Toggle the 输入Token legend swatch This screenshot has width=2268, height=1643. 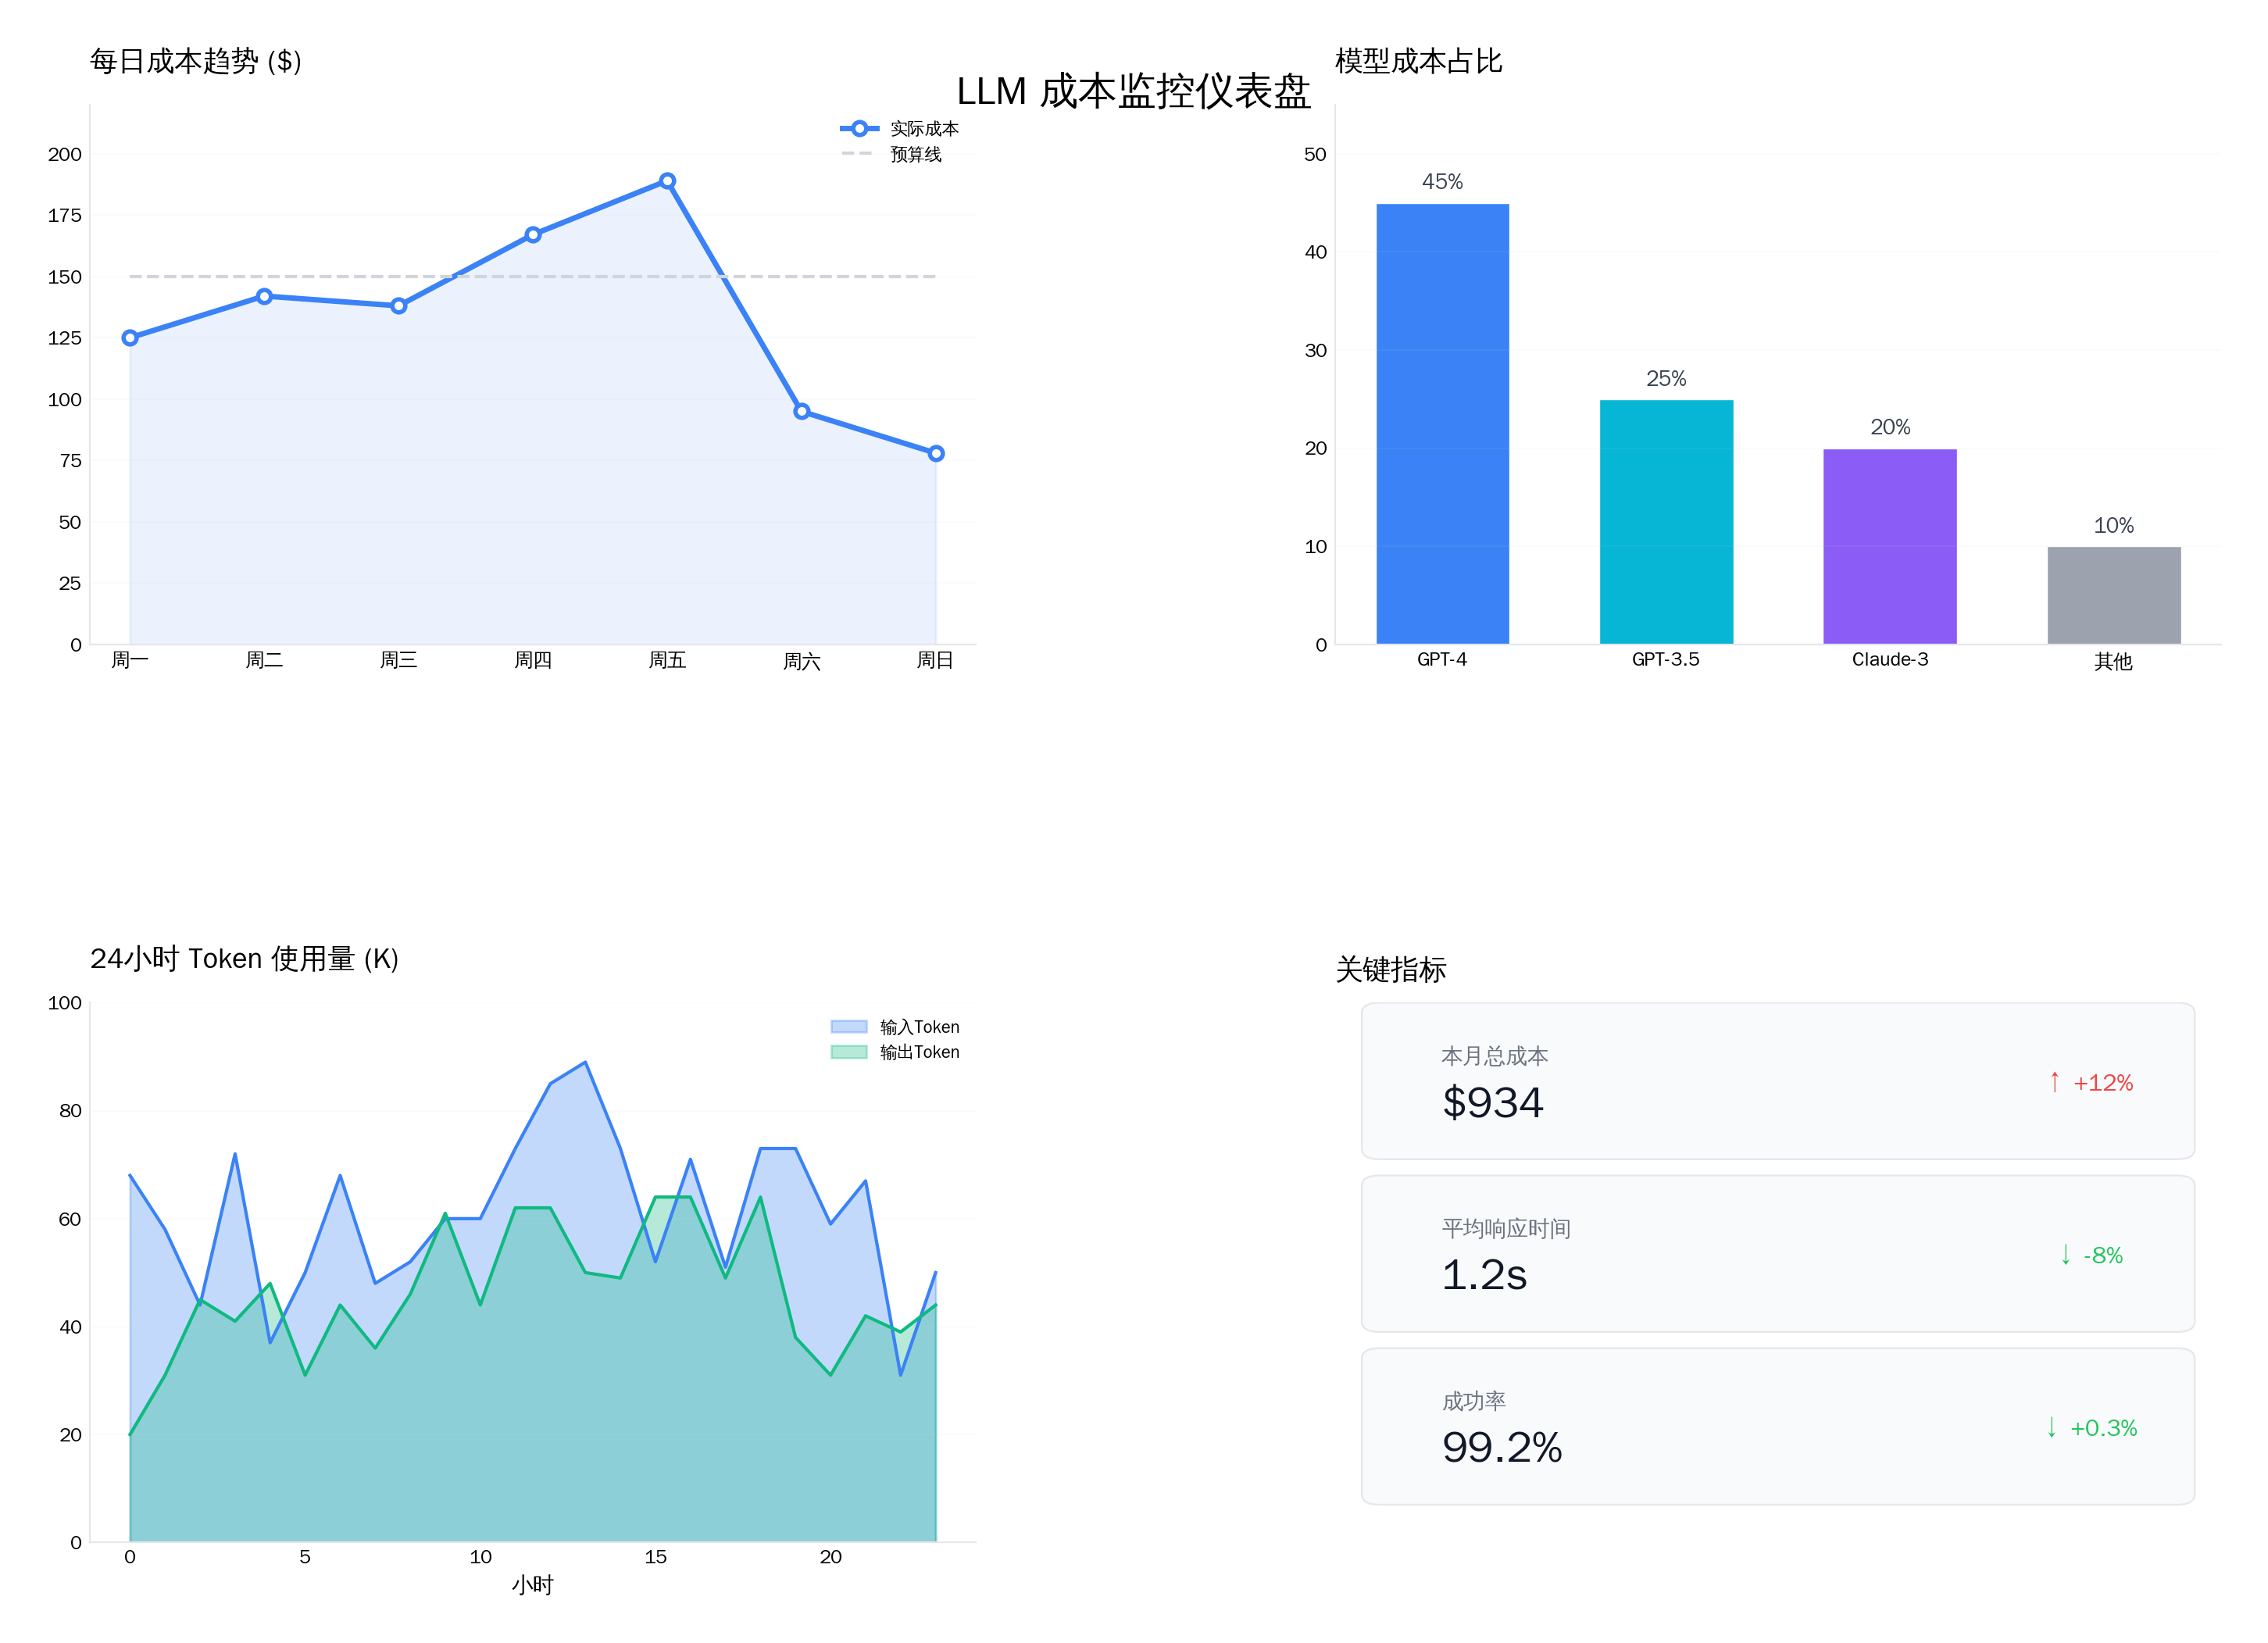click(x=848, y=1026)
